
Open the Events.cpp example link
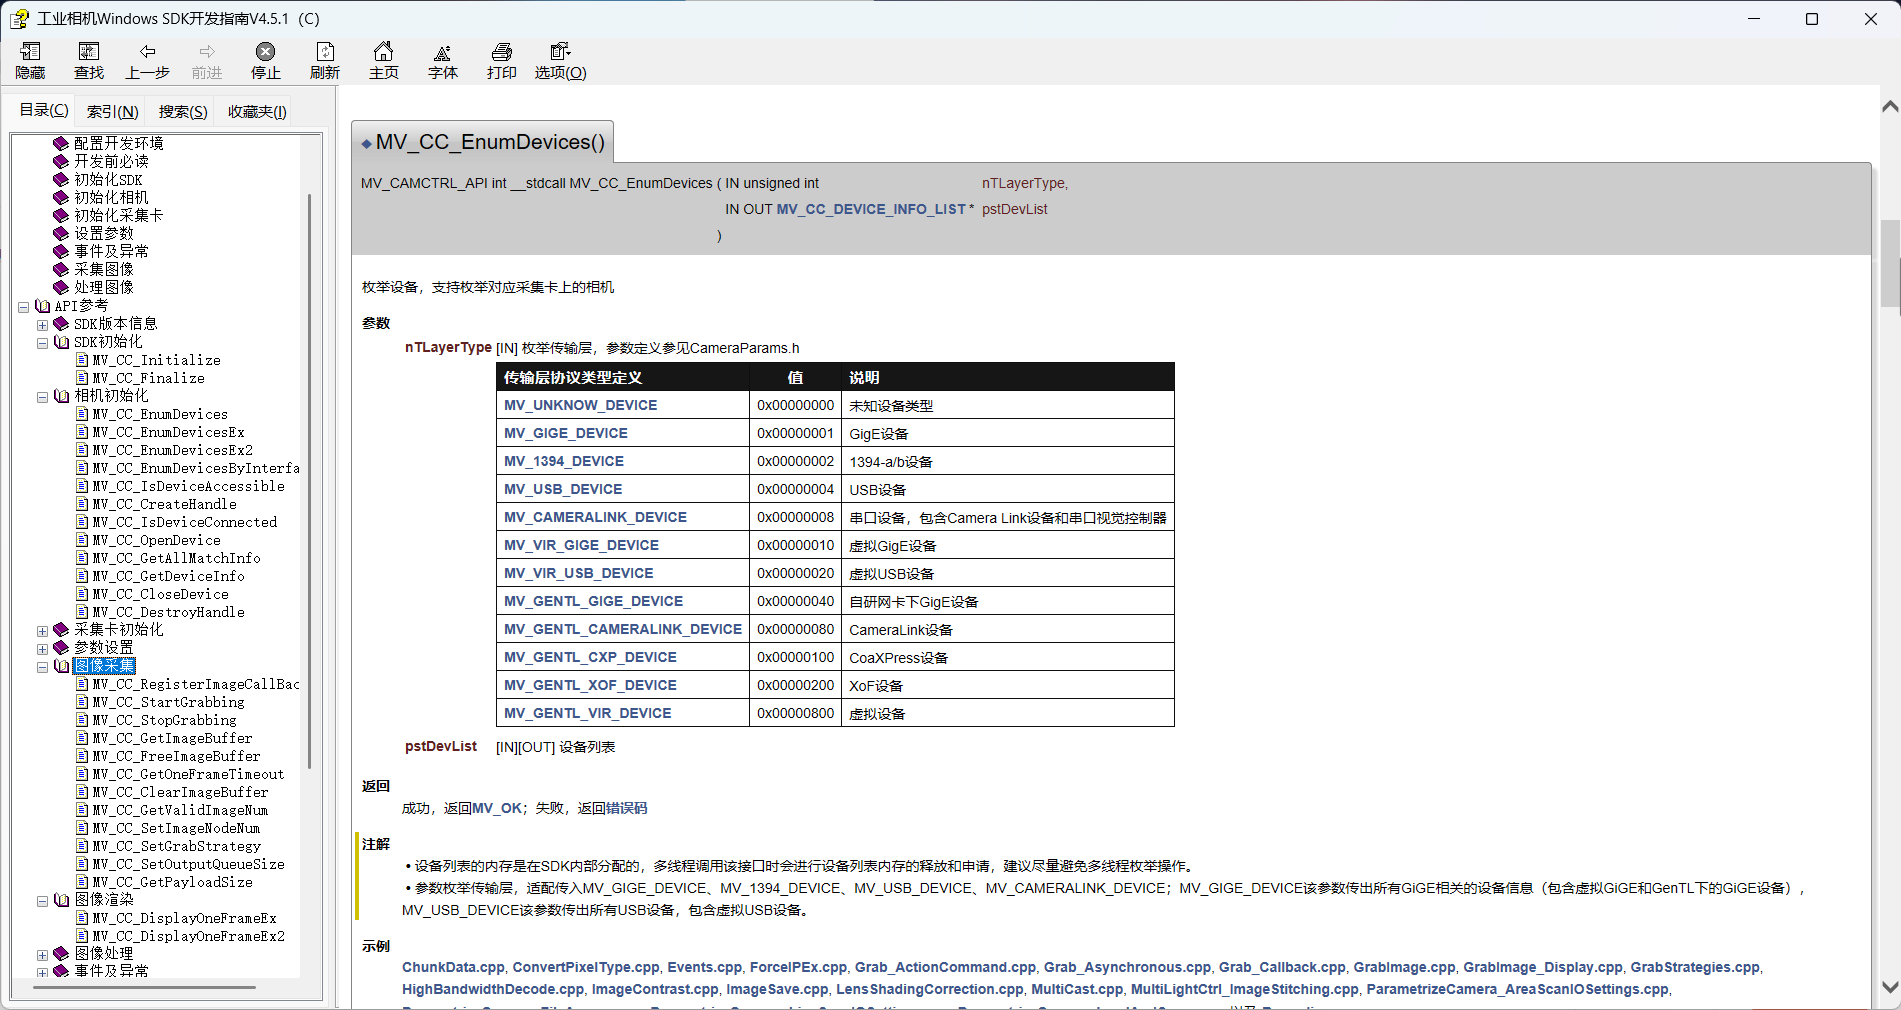click(704, 967)
